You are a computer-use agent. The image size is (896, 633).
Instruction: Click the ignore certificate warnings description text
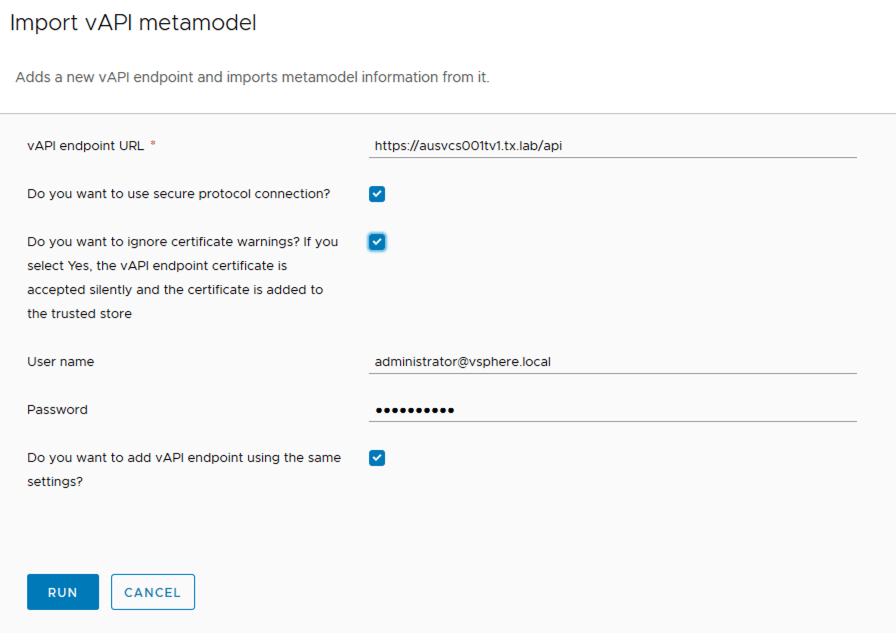[x=182, y=278]
